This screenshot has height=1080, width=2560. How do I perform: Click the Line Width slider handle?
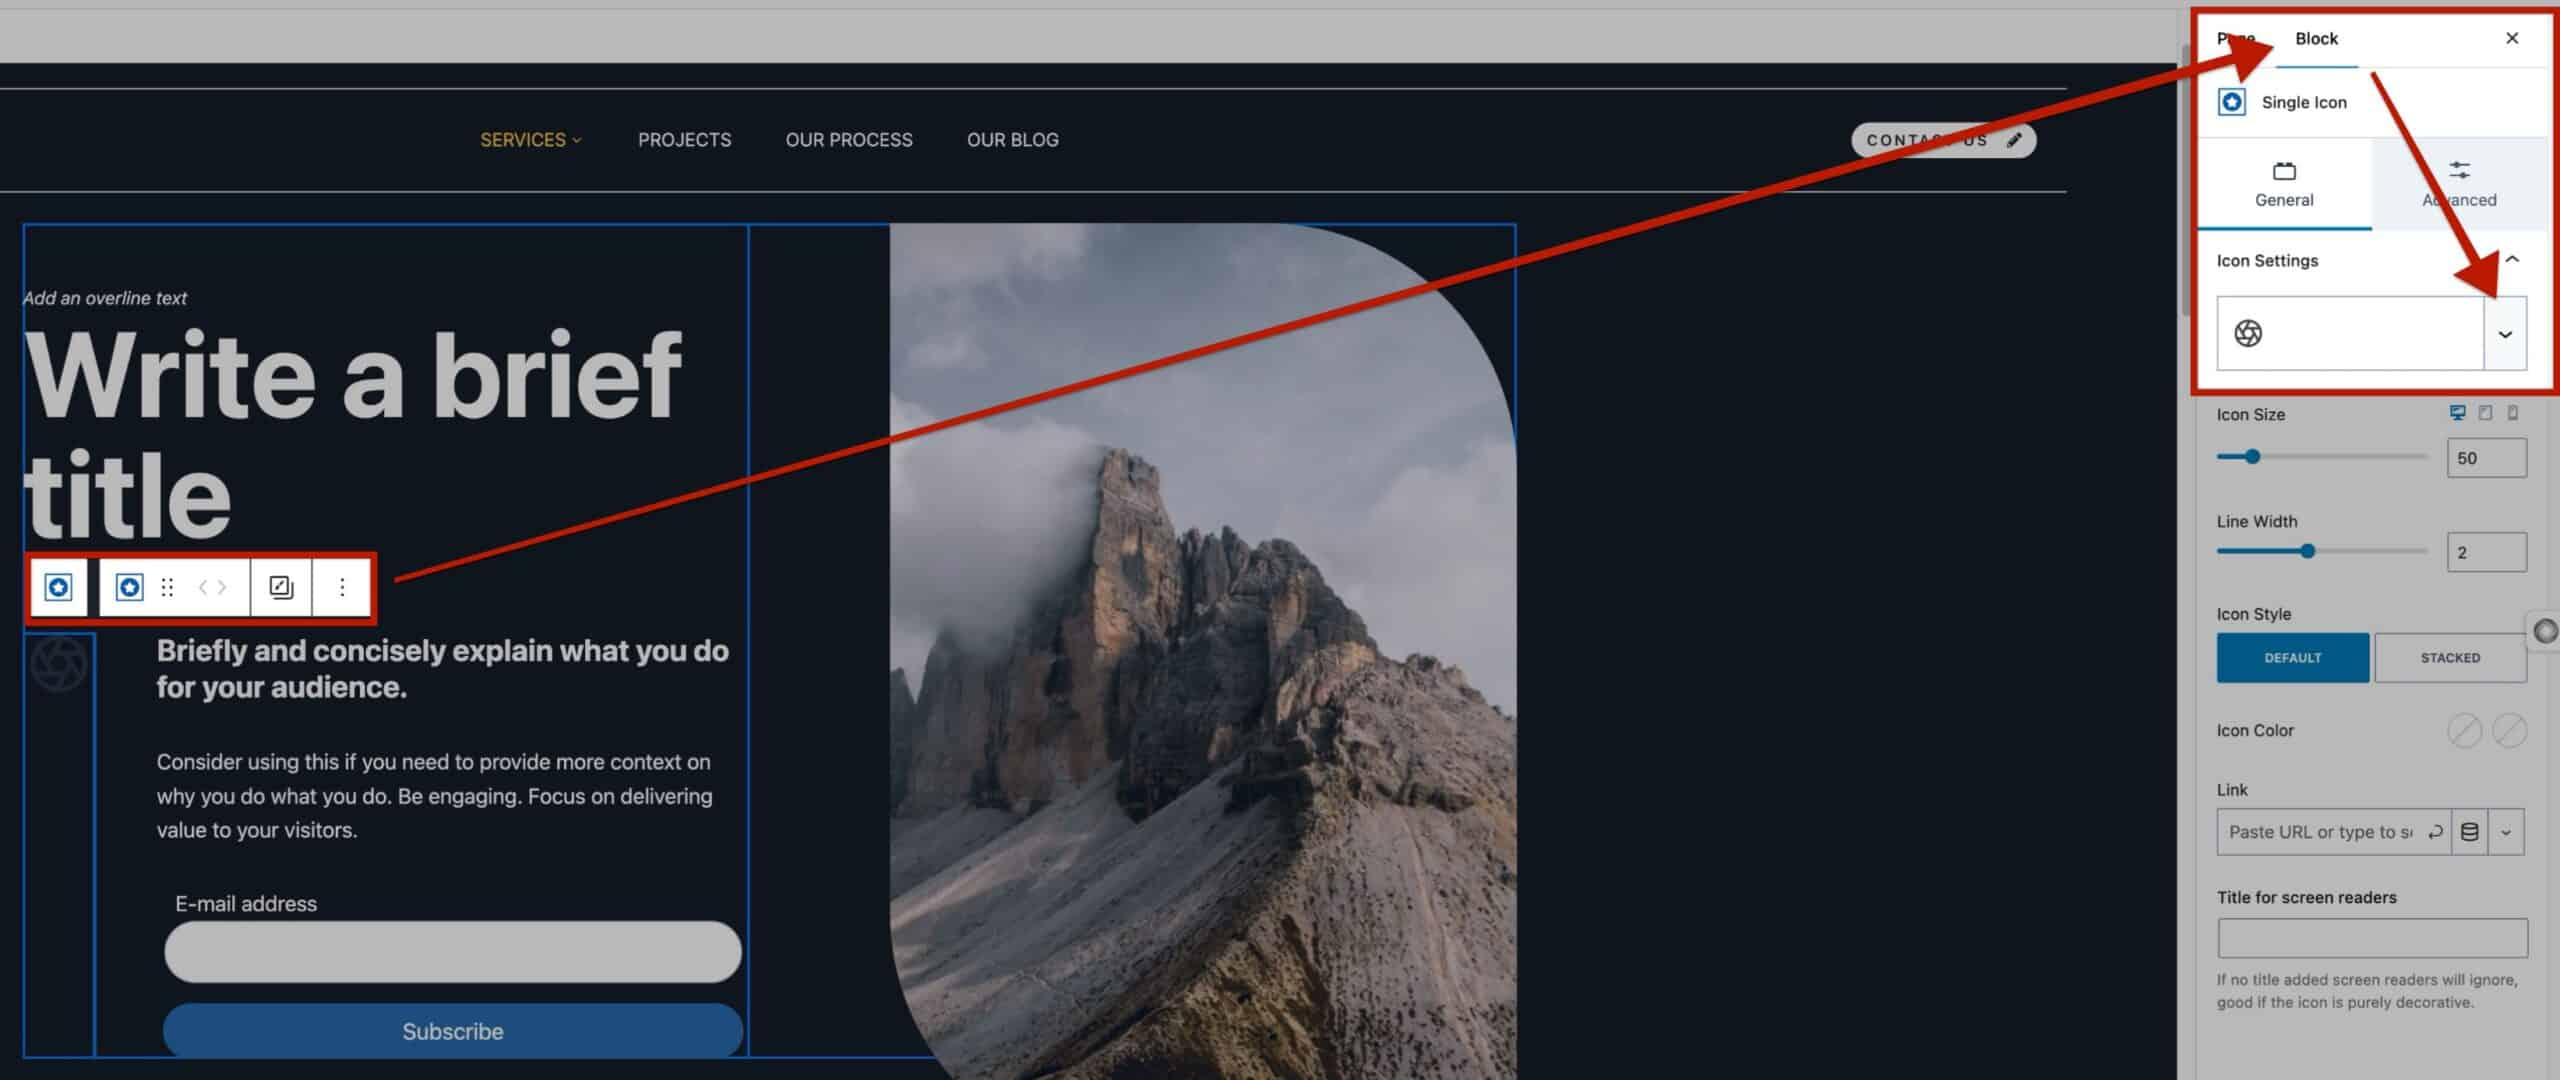(x=2308, y=551)
